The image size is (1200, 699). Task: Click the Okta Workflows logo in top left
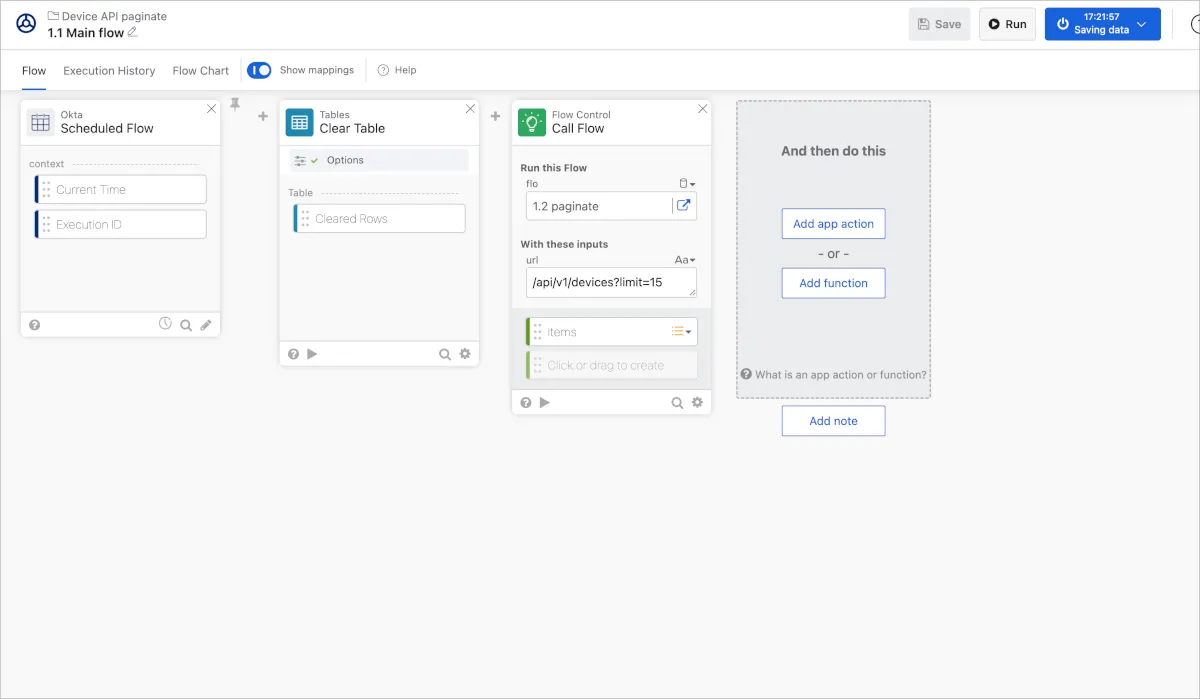26,24
